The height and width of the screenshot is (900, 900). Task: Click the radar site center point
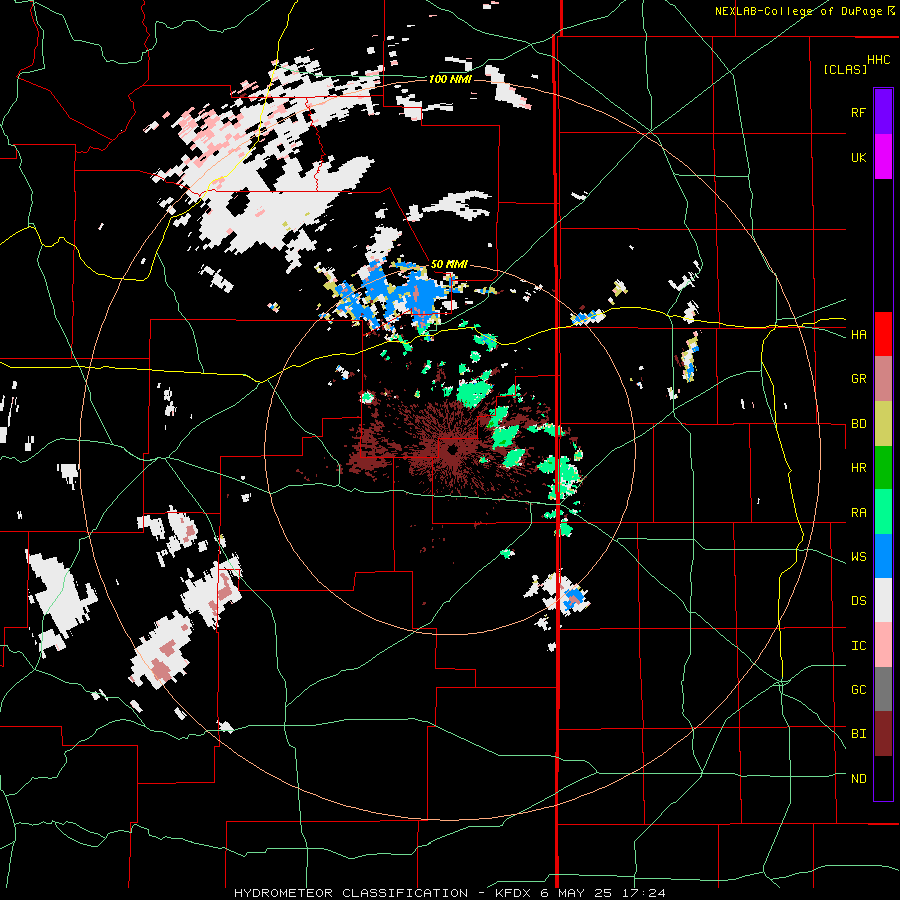click(451, 450)
